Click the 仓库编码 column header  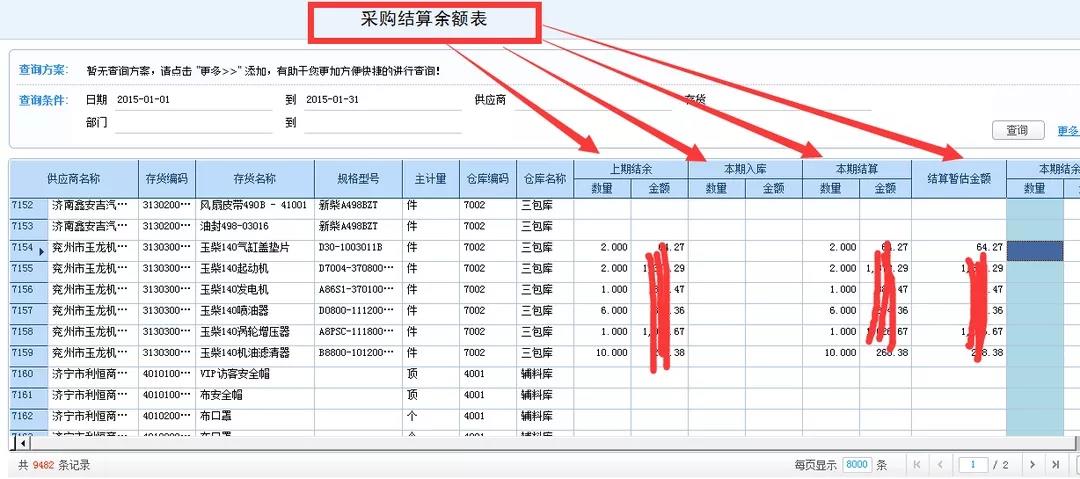[488, 179]
